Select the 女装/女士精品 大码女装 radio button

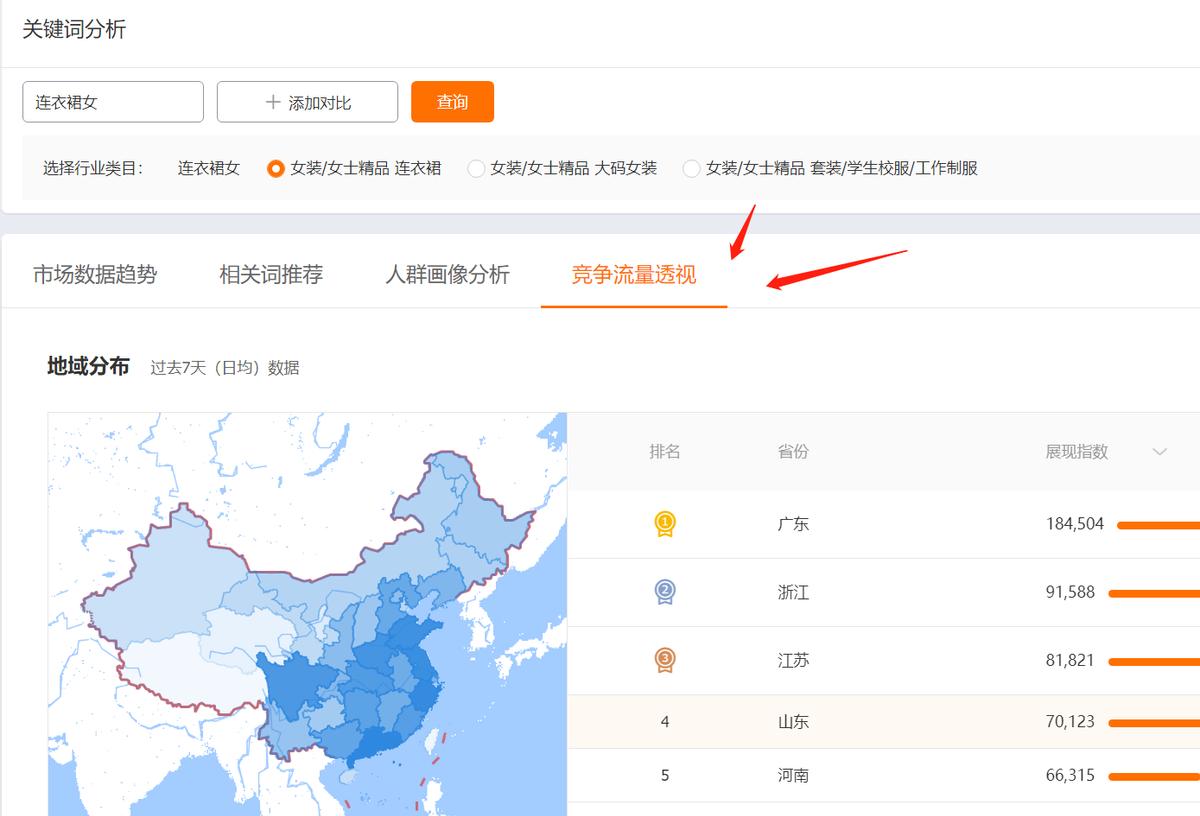(x=476, y=169)
